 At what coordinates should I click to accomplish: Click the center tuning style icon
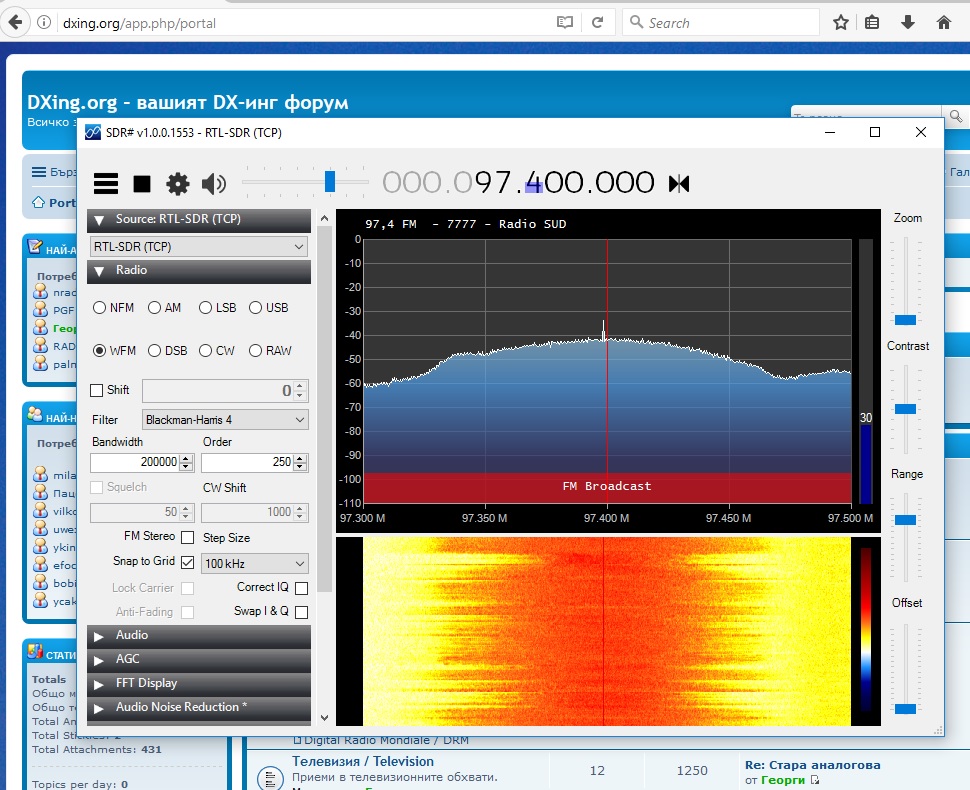point(679,183)
